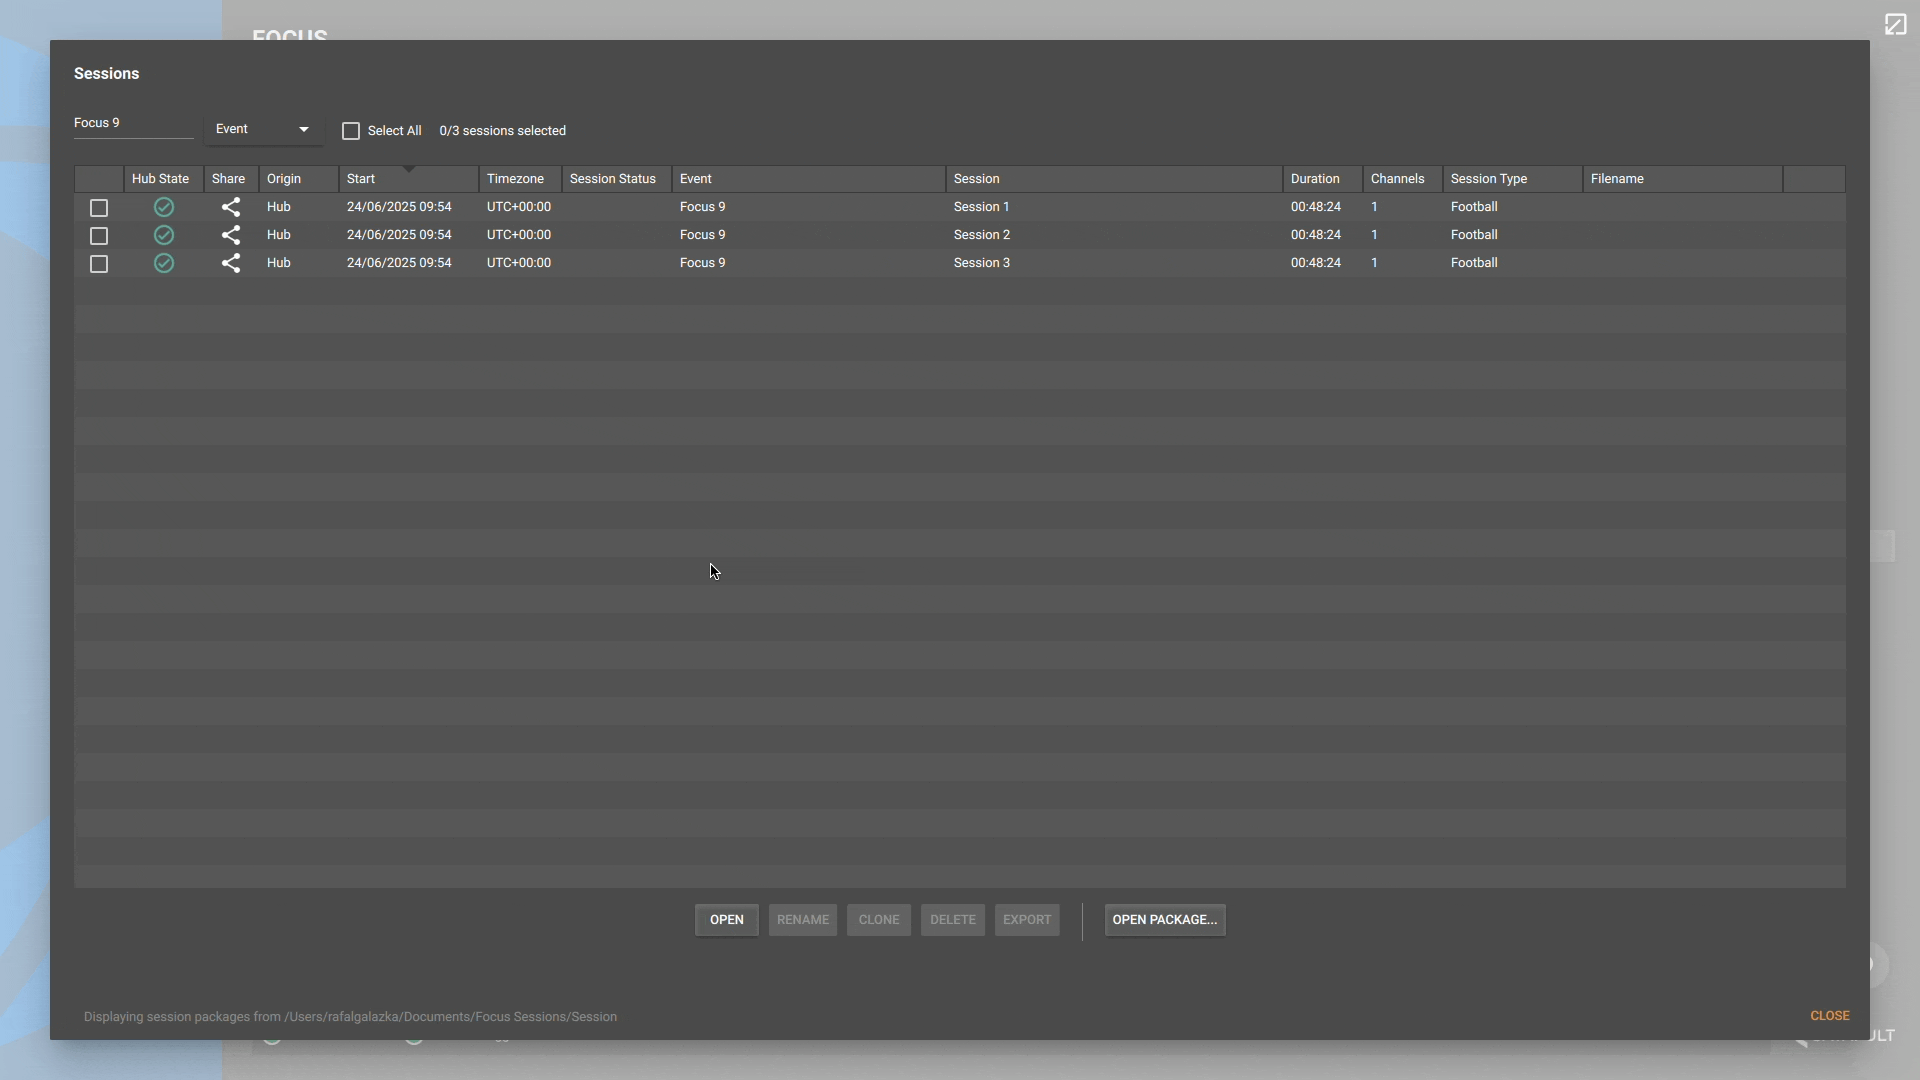This screenshot has height=1080, width=1920.
Task: Click 'Hub' origin in Session 2 row
Action: 279,235
